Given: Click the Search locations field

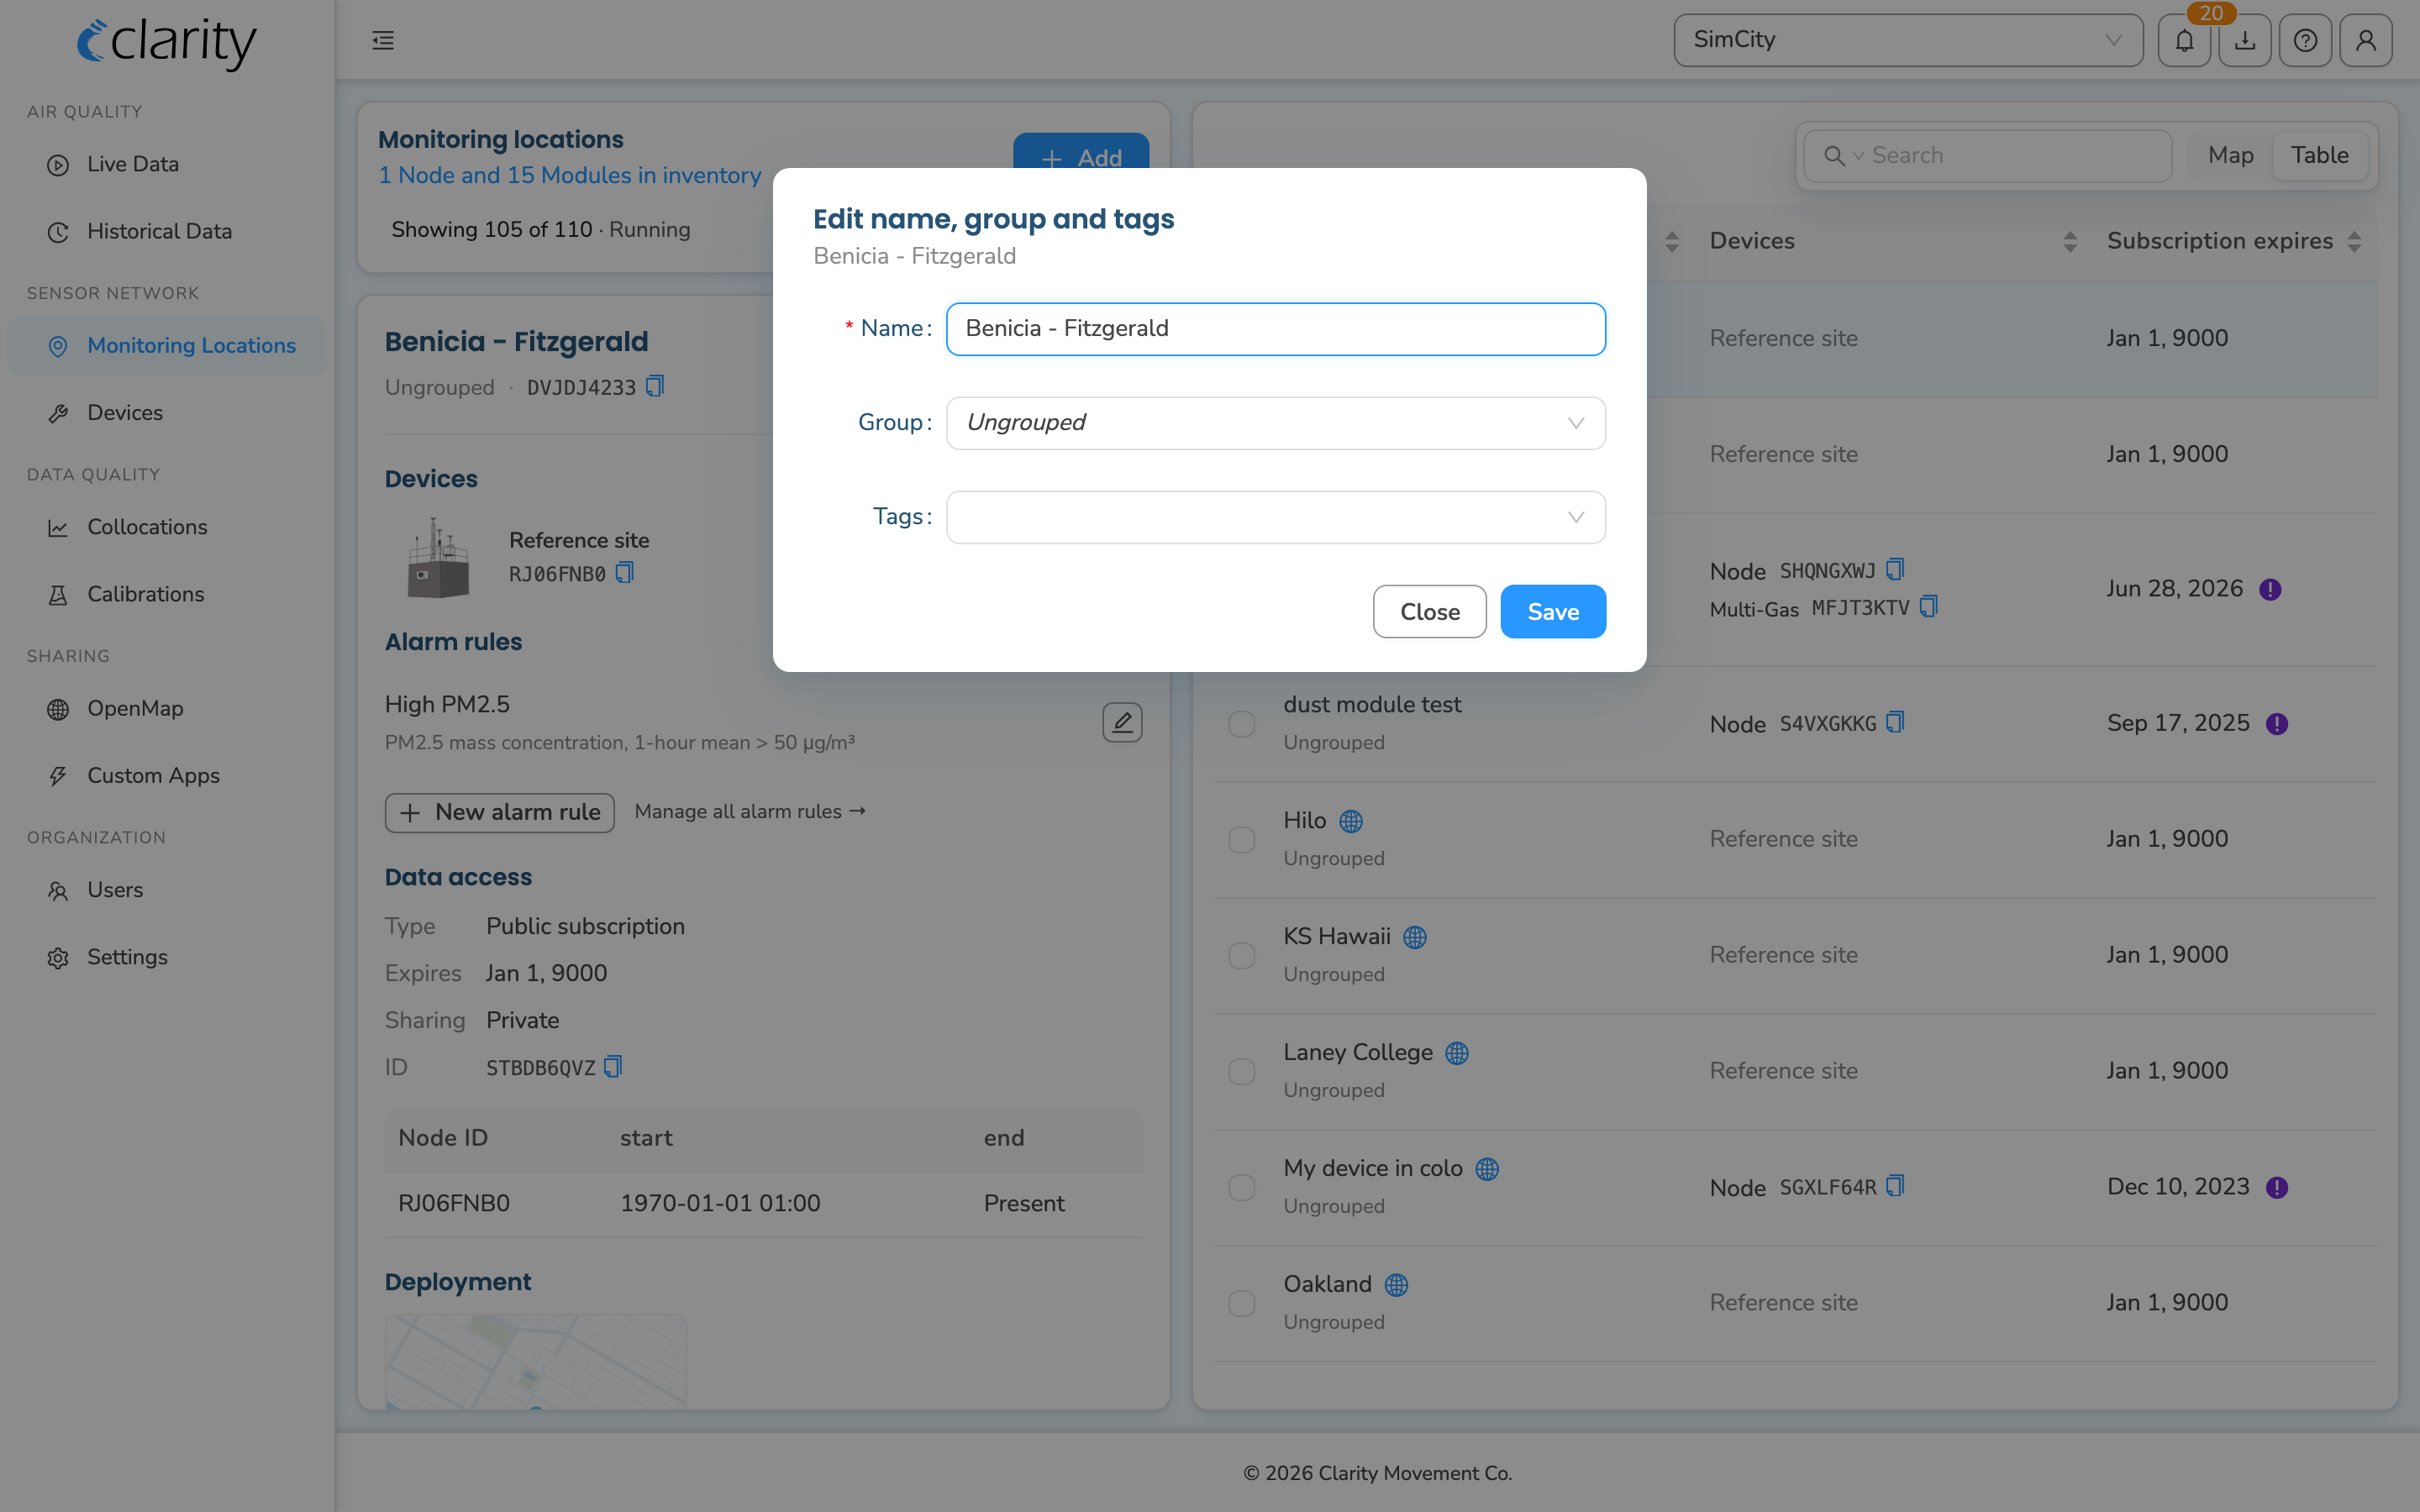Looking at the screenshot, I should point(1988,156).
